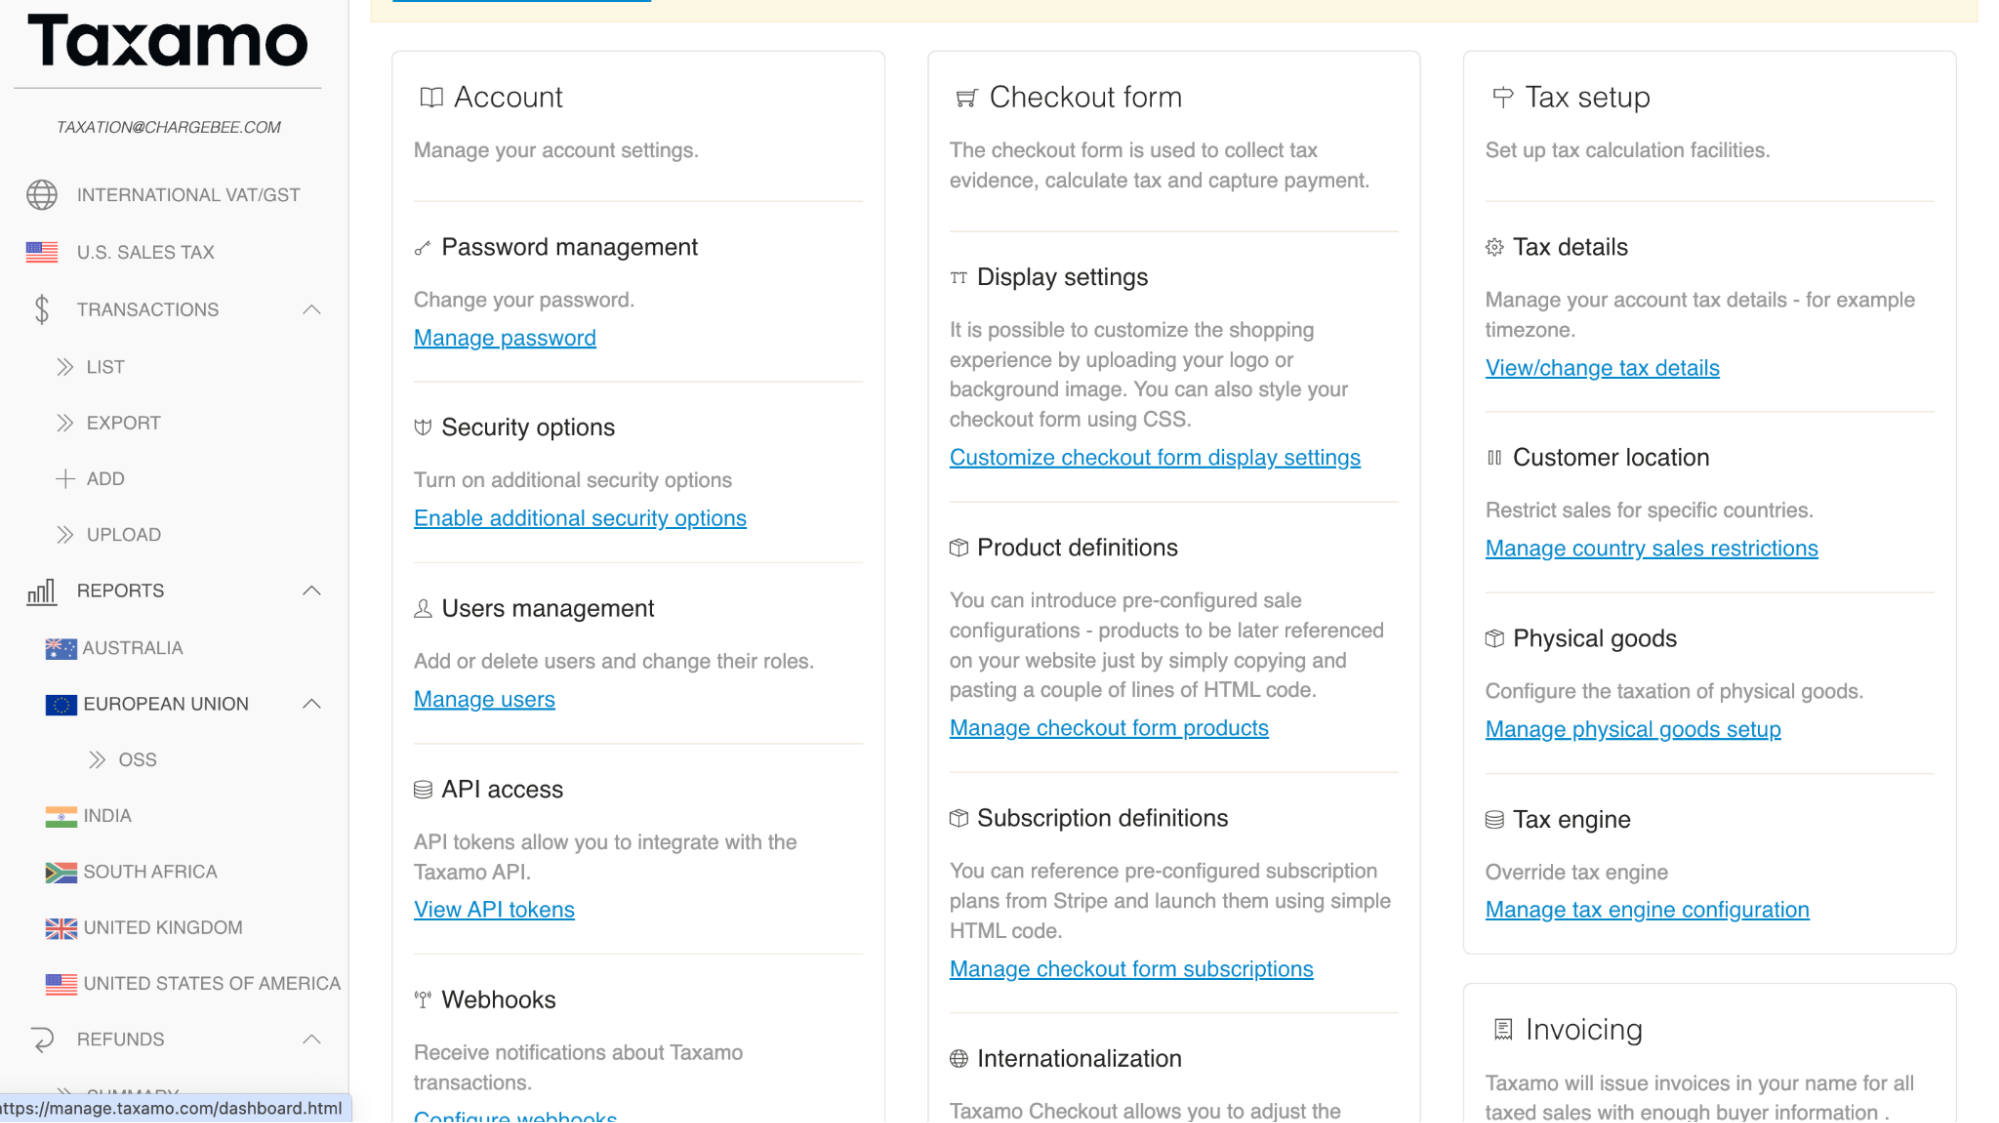This screenshot has width=1999, height=1123.
Task: Click the South Africa flag icon
Action: (61, 872)
